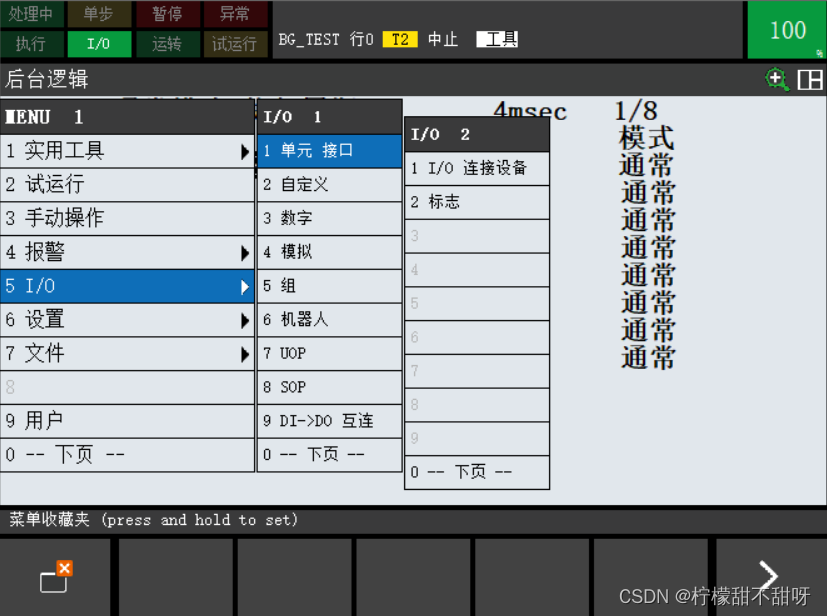This screenshot has width=827, height=616.
Task: Click the BG_TEST program name
Action: pyautogui.click(x=309, y=40)
